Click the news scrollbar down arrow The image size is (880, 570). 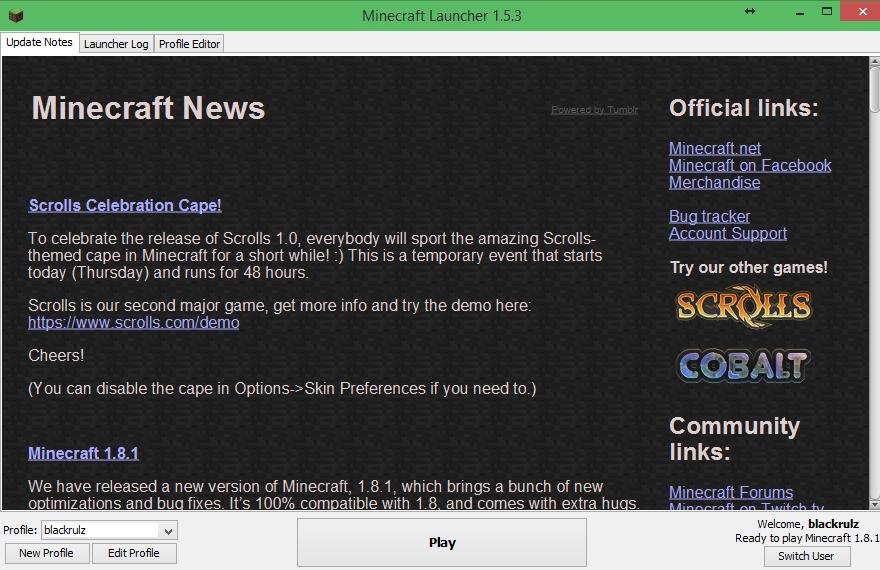tap(874, 505)
